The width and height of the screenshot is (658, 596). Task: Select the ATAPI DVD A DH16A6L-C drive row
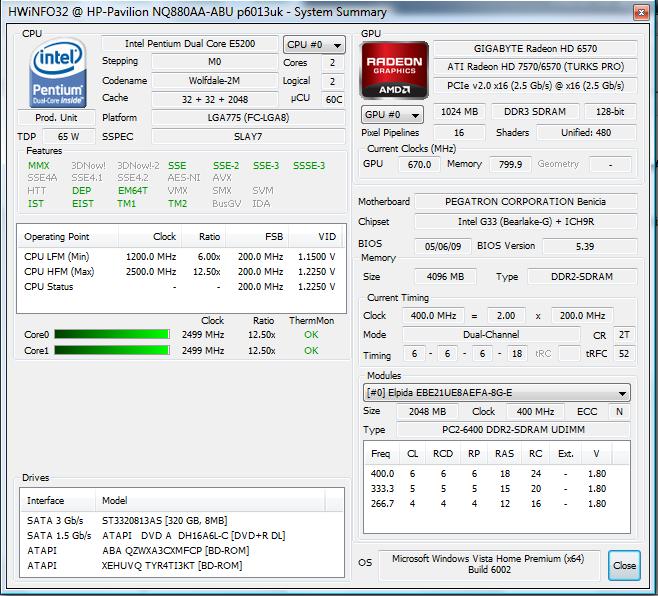coord(182,536)
